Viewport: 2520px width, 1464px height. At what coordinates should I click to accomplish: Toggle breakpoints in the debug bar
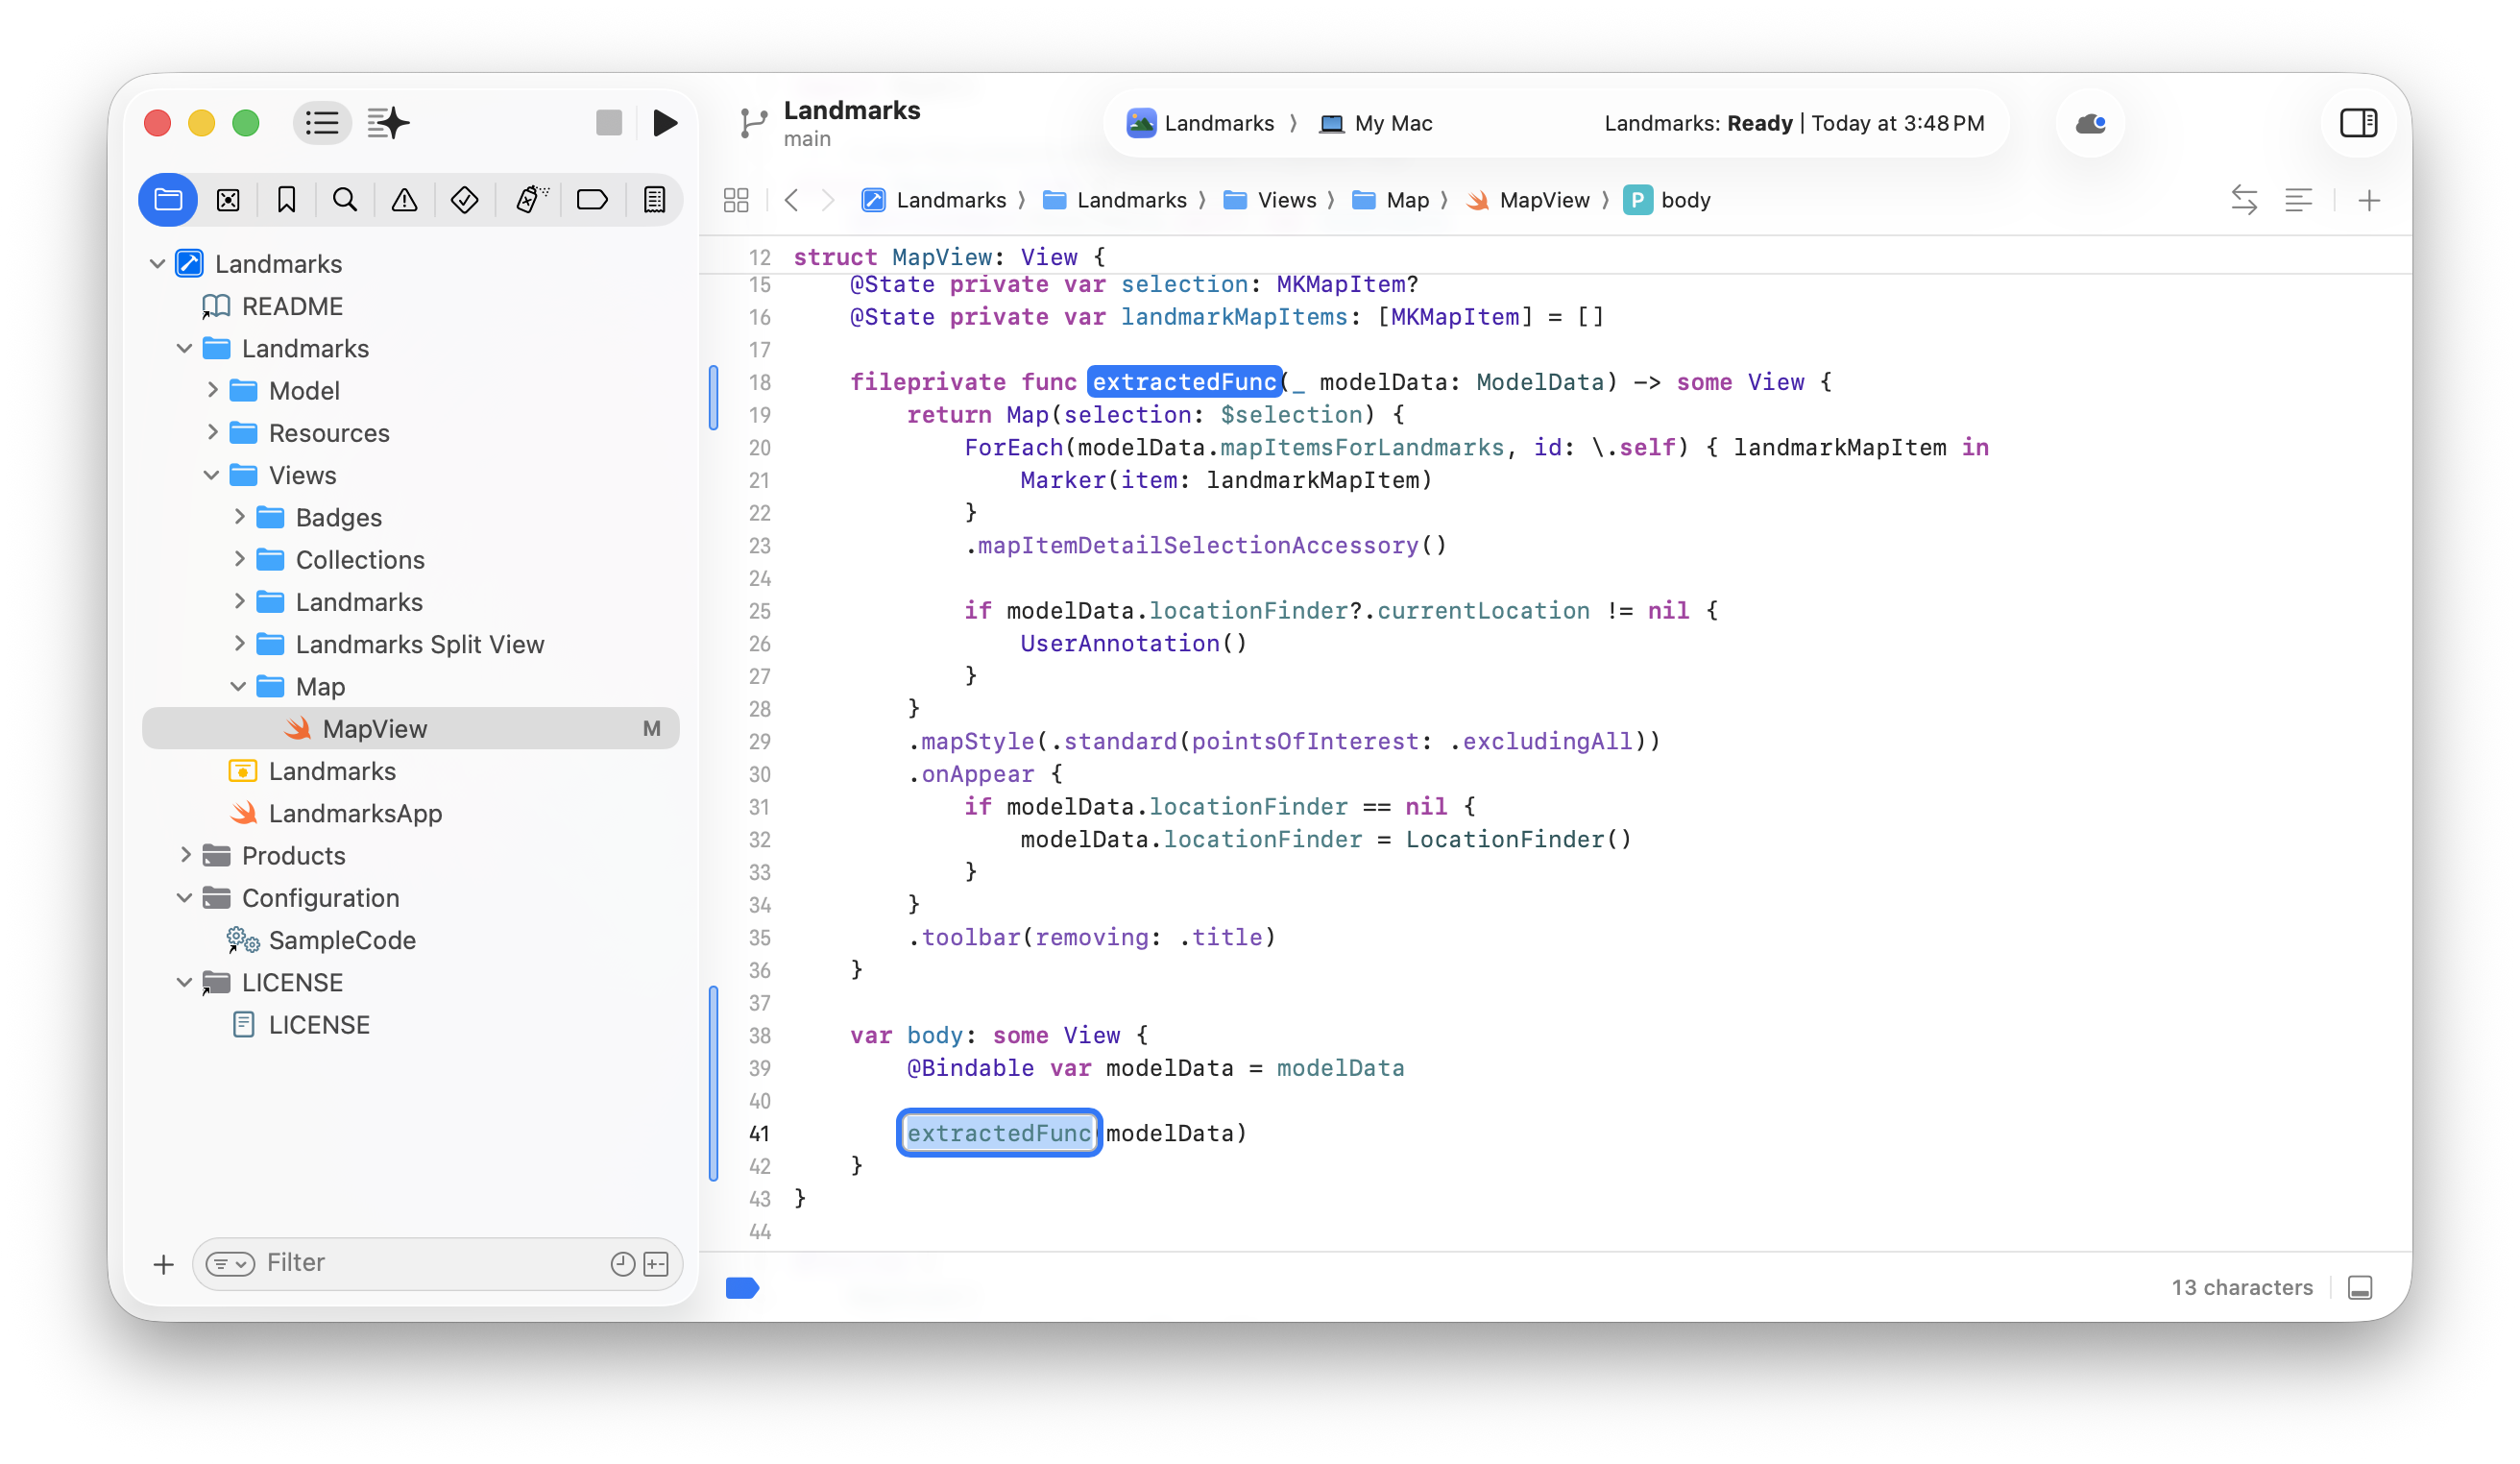point(742,1288)
